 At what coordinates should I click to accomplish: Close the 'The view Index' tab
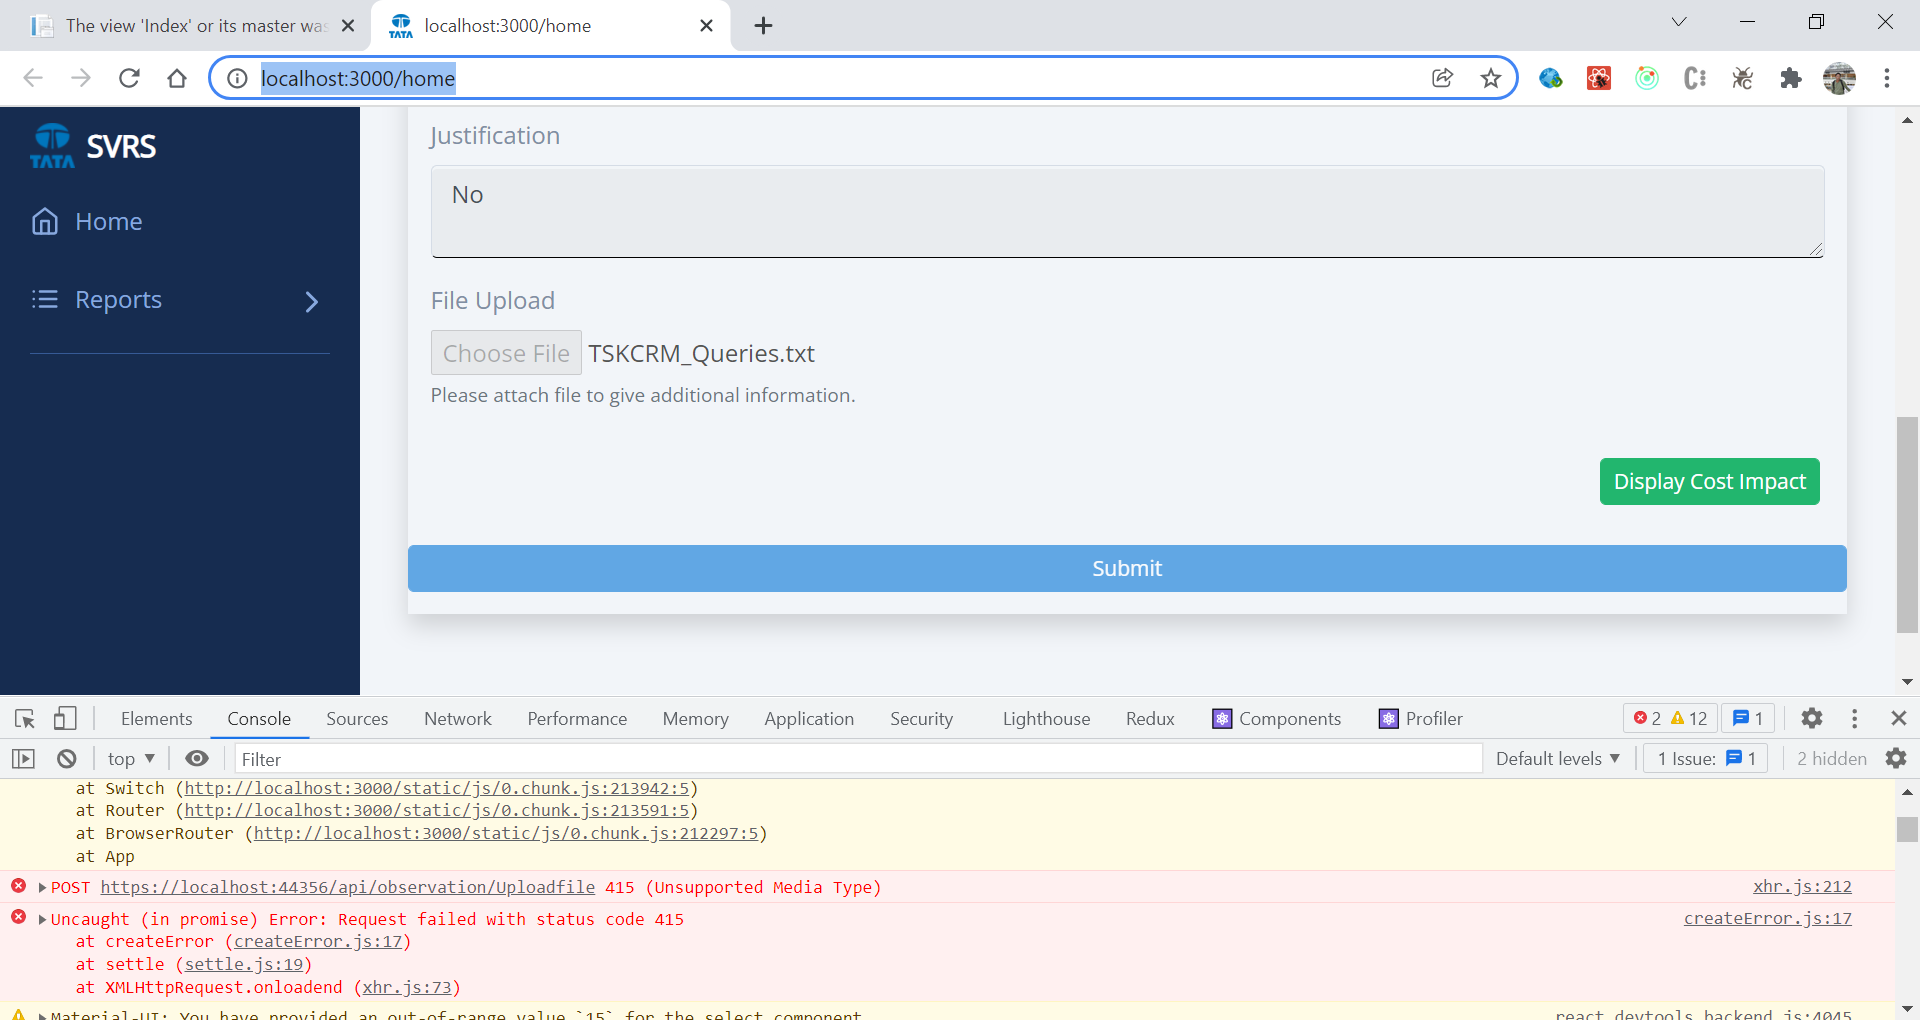[348, 26]
